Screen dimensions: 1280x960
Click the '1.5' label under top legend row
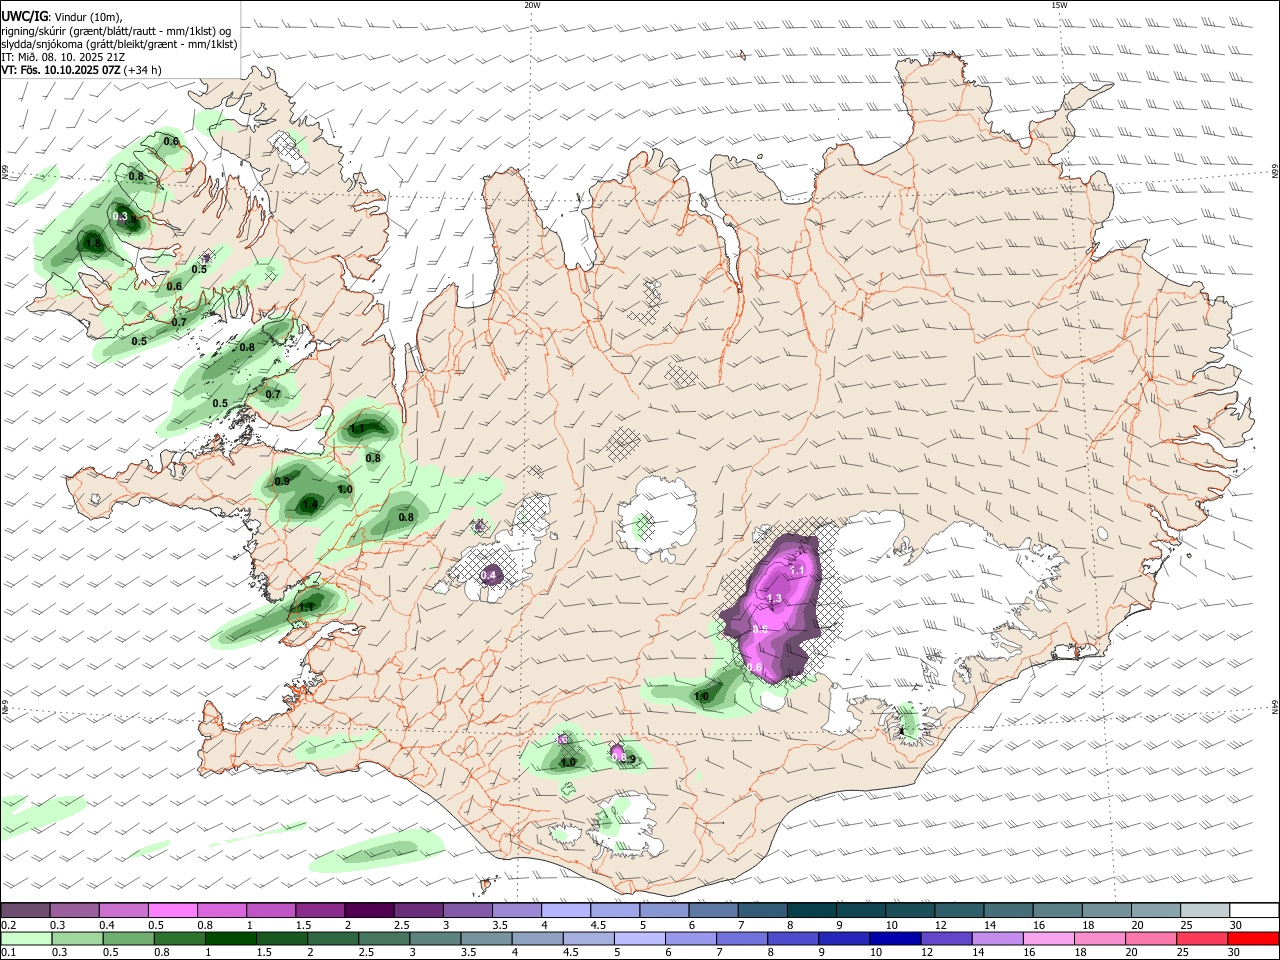302,925
